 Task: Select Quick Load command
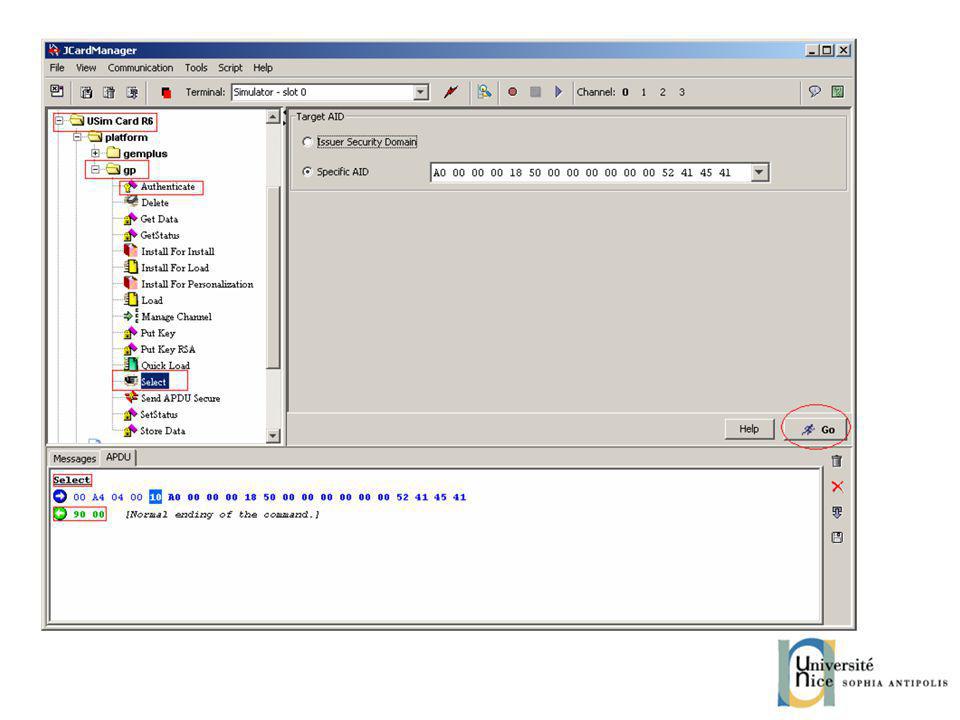coord(165,366)
